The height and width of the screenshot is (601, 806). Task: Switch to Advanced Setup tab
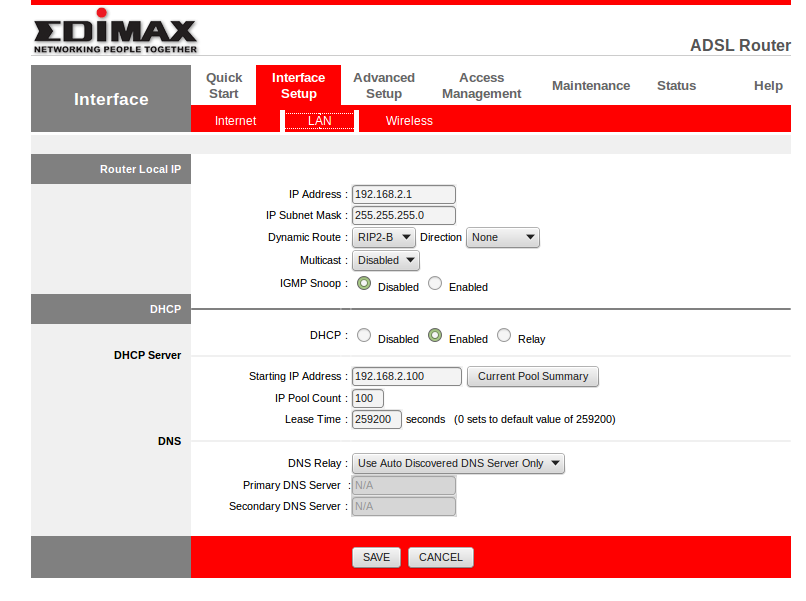click(384, 85)
